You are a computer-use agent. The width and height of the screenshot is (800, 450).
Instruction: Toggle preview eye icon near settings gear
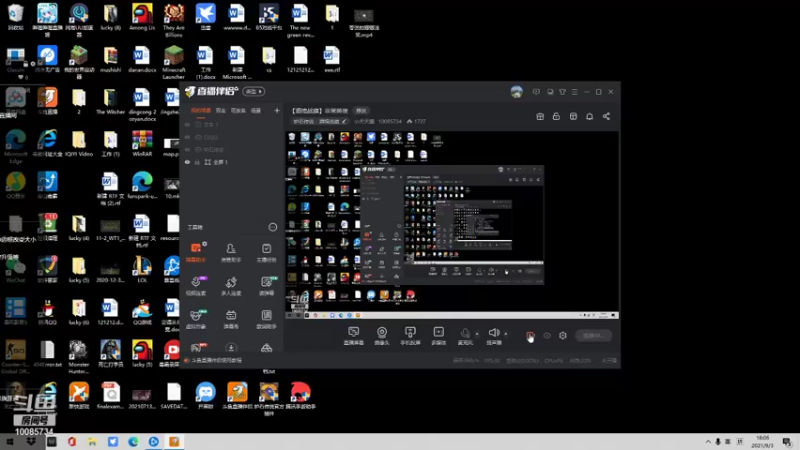547,336
